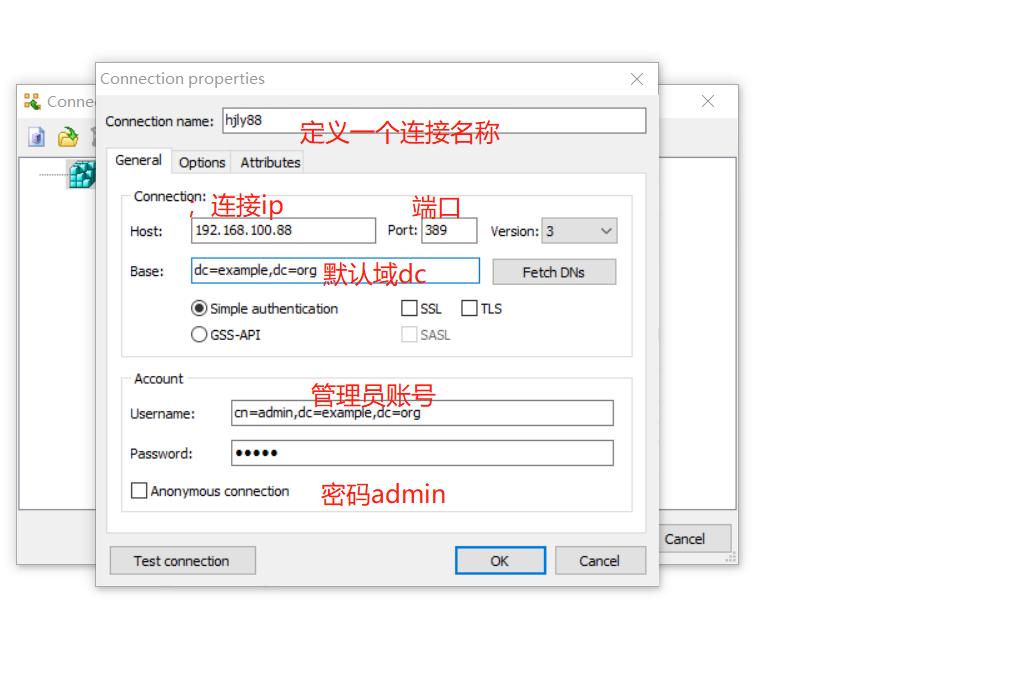
Task: Switch to the Options tab
Action: 202,162
